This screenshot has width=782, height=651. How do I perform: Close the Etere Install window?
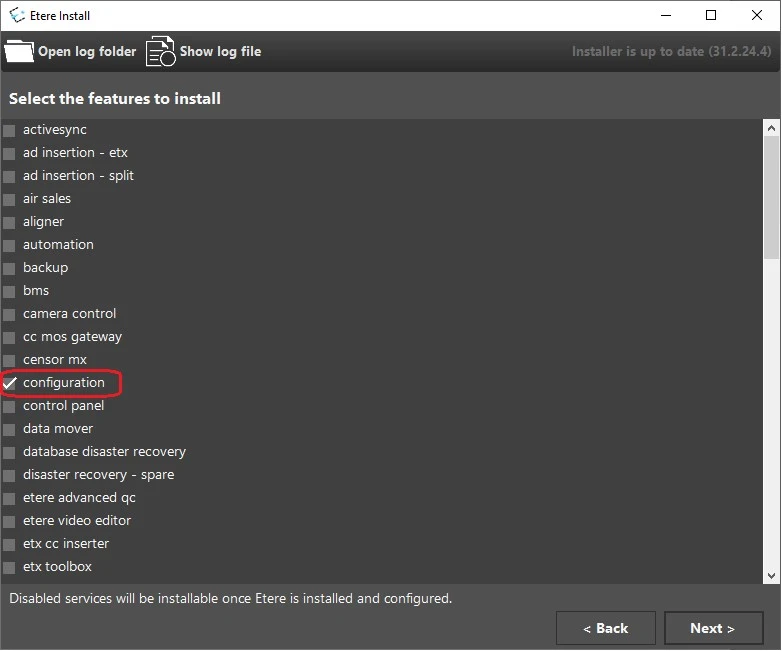pos(757,15)
